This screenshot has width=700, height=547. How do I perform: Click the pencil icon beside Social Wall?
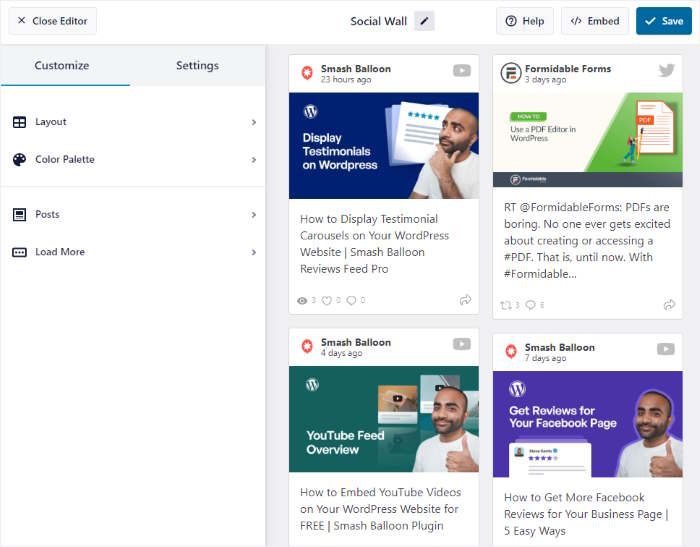tap(424, 21)
